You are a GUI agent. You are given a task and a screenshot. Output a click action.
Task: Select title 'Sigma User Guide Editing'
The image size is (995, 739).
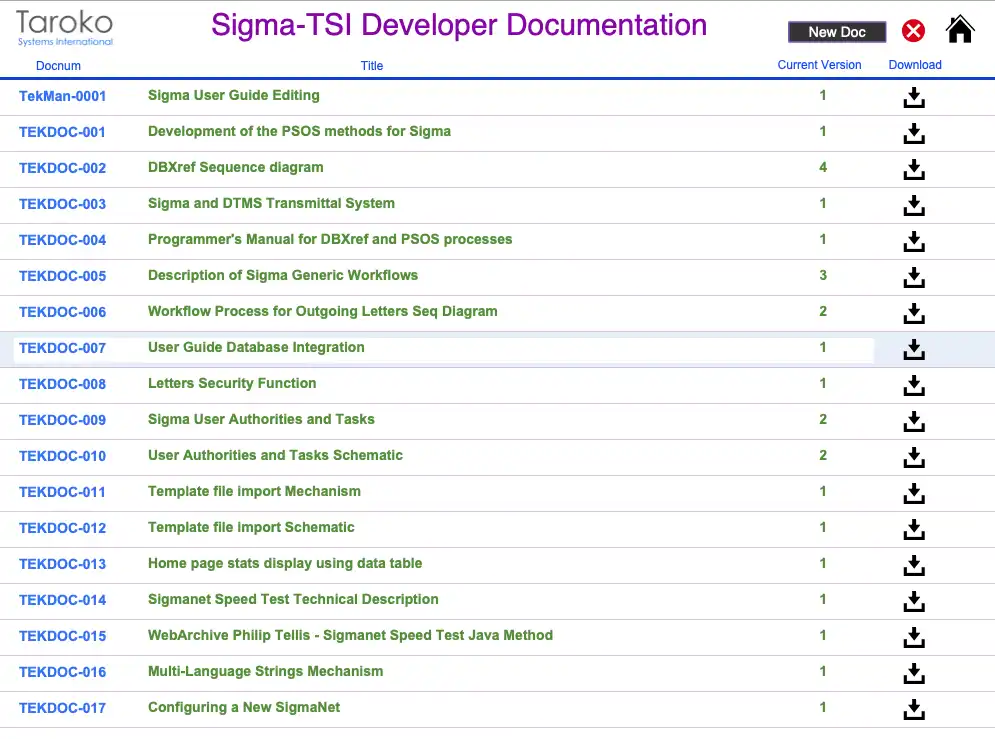click(x=234, y=95)
